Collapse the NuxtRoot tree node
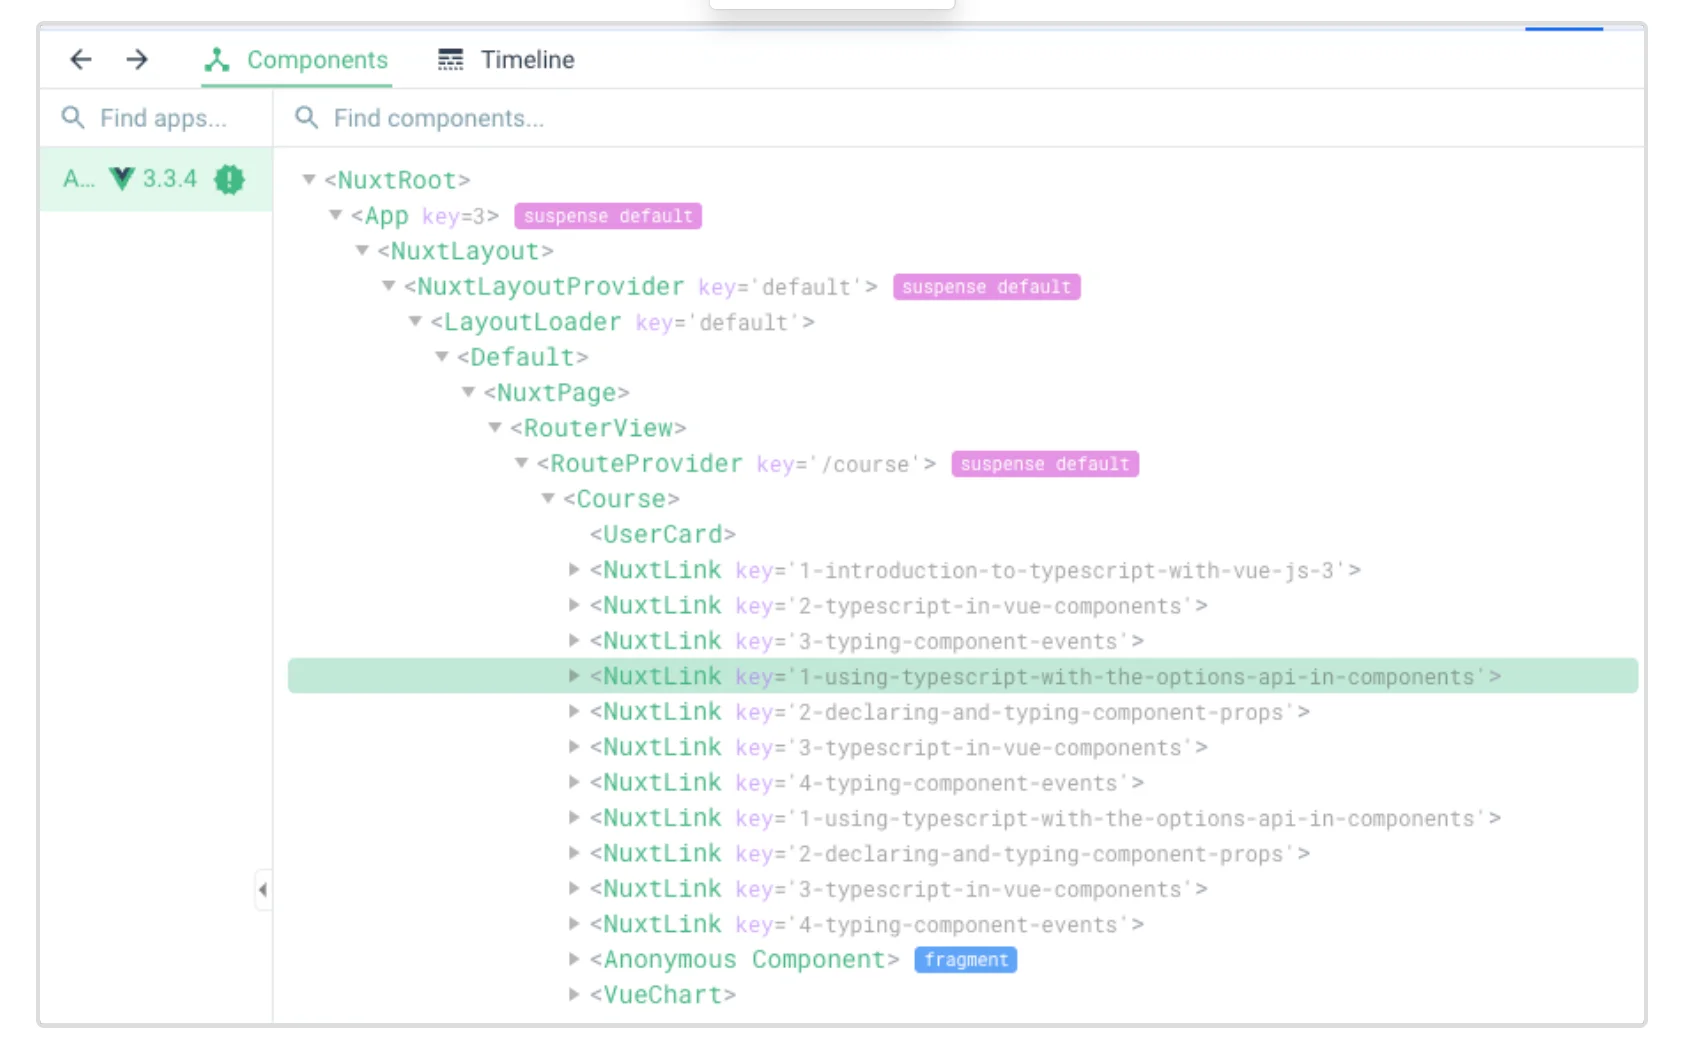The height and width of the screenshot is (1058, 1688). click(309, 180)
